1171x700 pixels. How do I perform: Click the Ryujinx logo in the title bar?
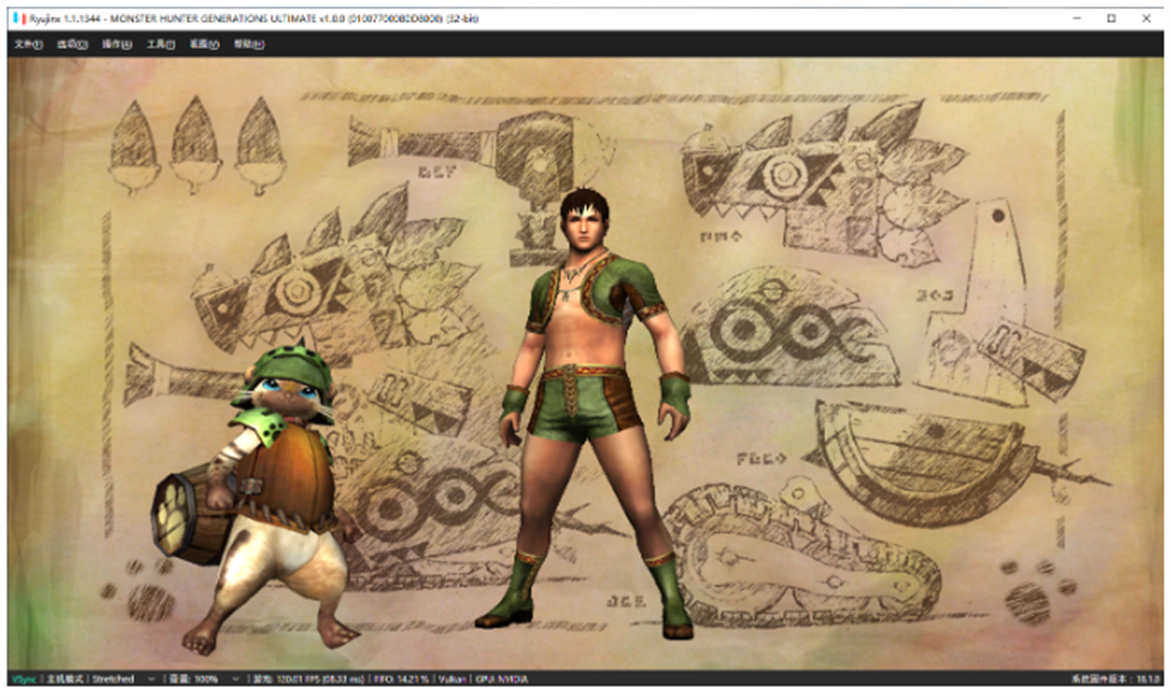pos(16,18)
